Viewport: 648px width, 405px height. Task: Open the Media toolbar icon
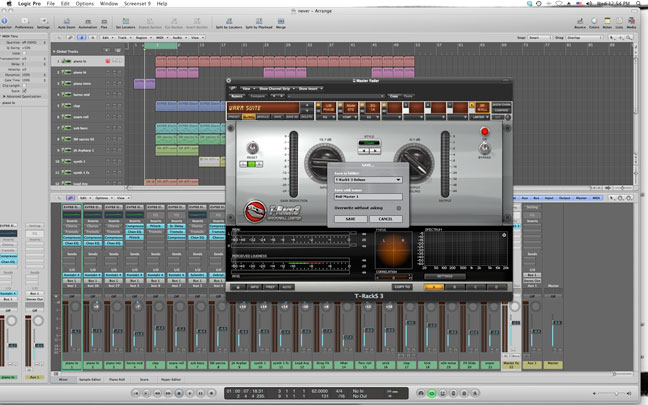631,22
